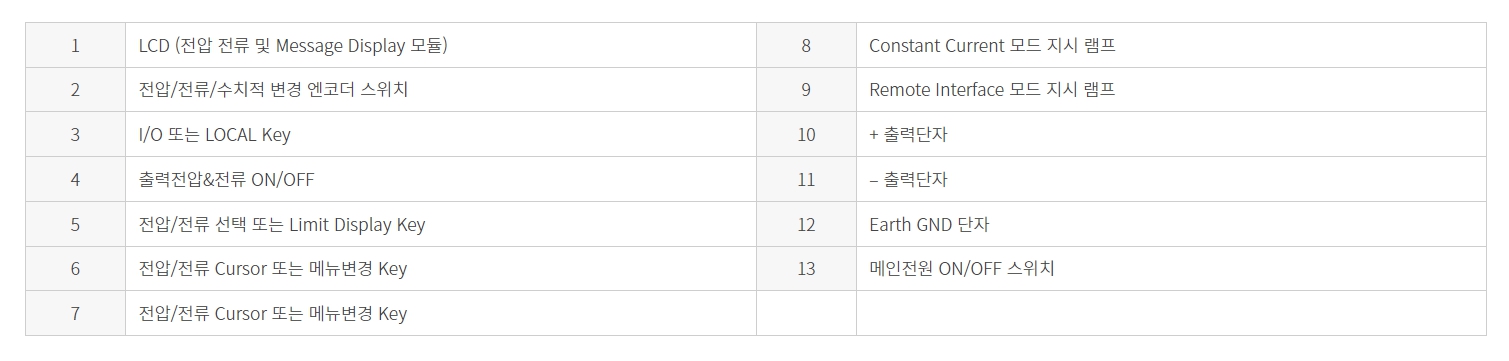Viewport: 1509px width, 361px height.
Task: Select the number 10 cell
Action: (x=806, y=134)
